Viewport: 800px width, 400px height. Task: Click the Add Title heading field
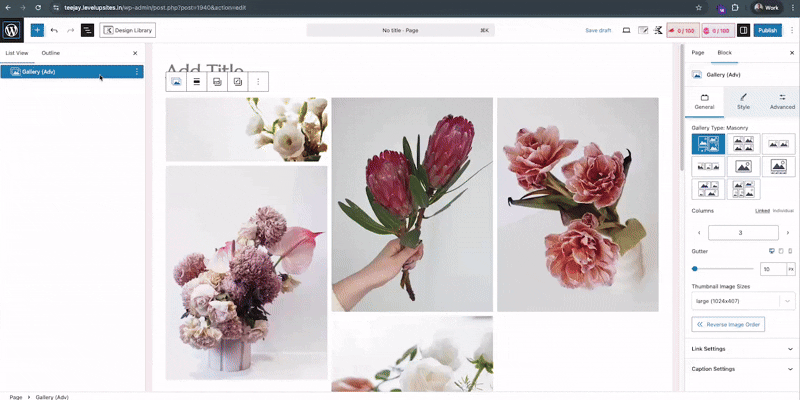210,72
